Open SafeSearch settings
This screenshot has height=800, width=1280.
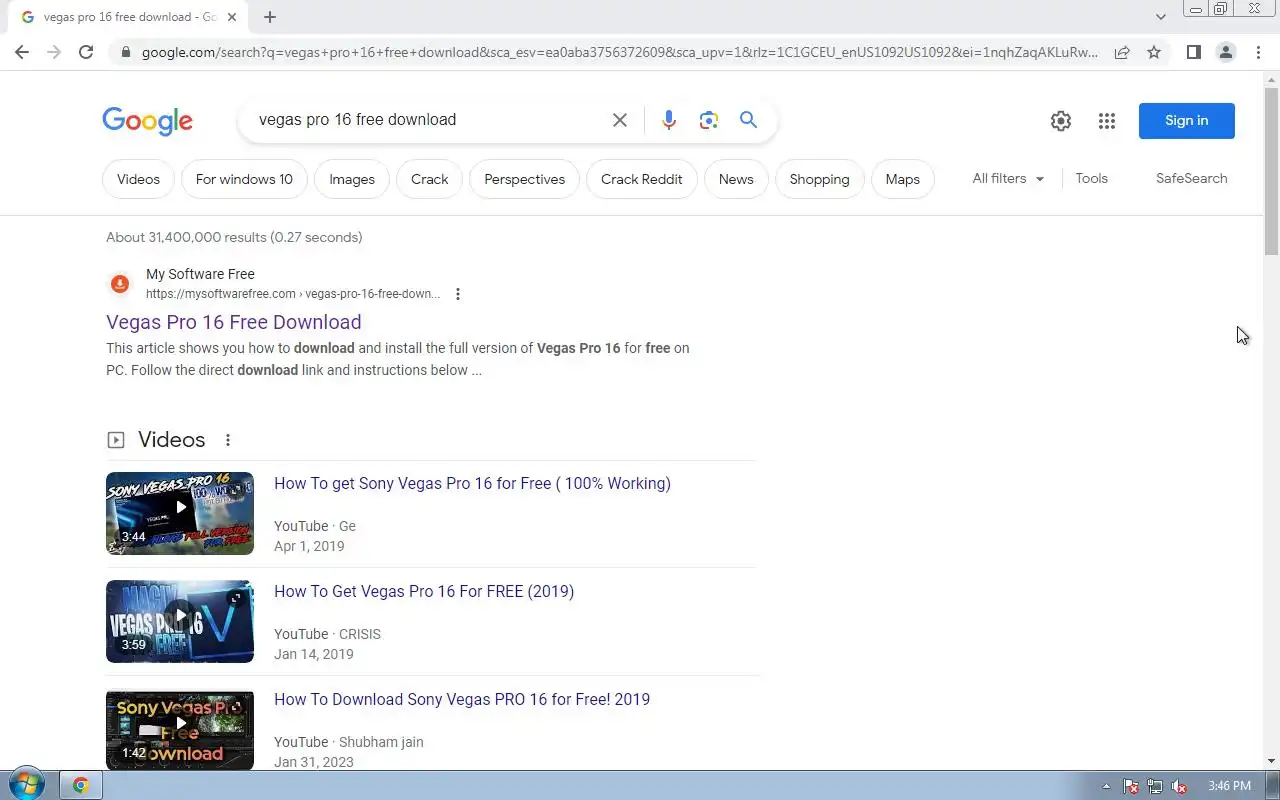click(1191, 178)
